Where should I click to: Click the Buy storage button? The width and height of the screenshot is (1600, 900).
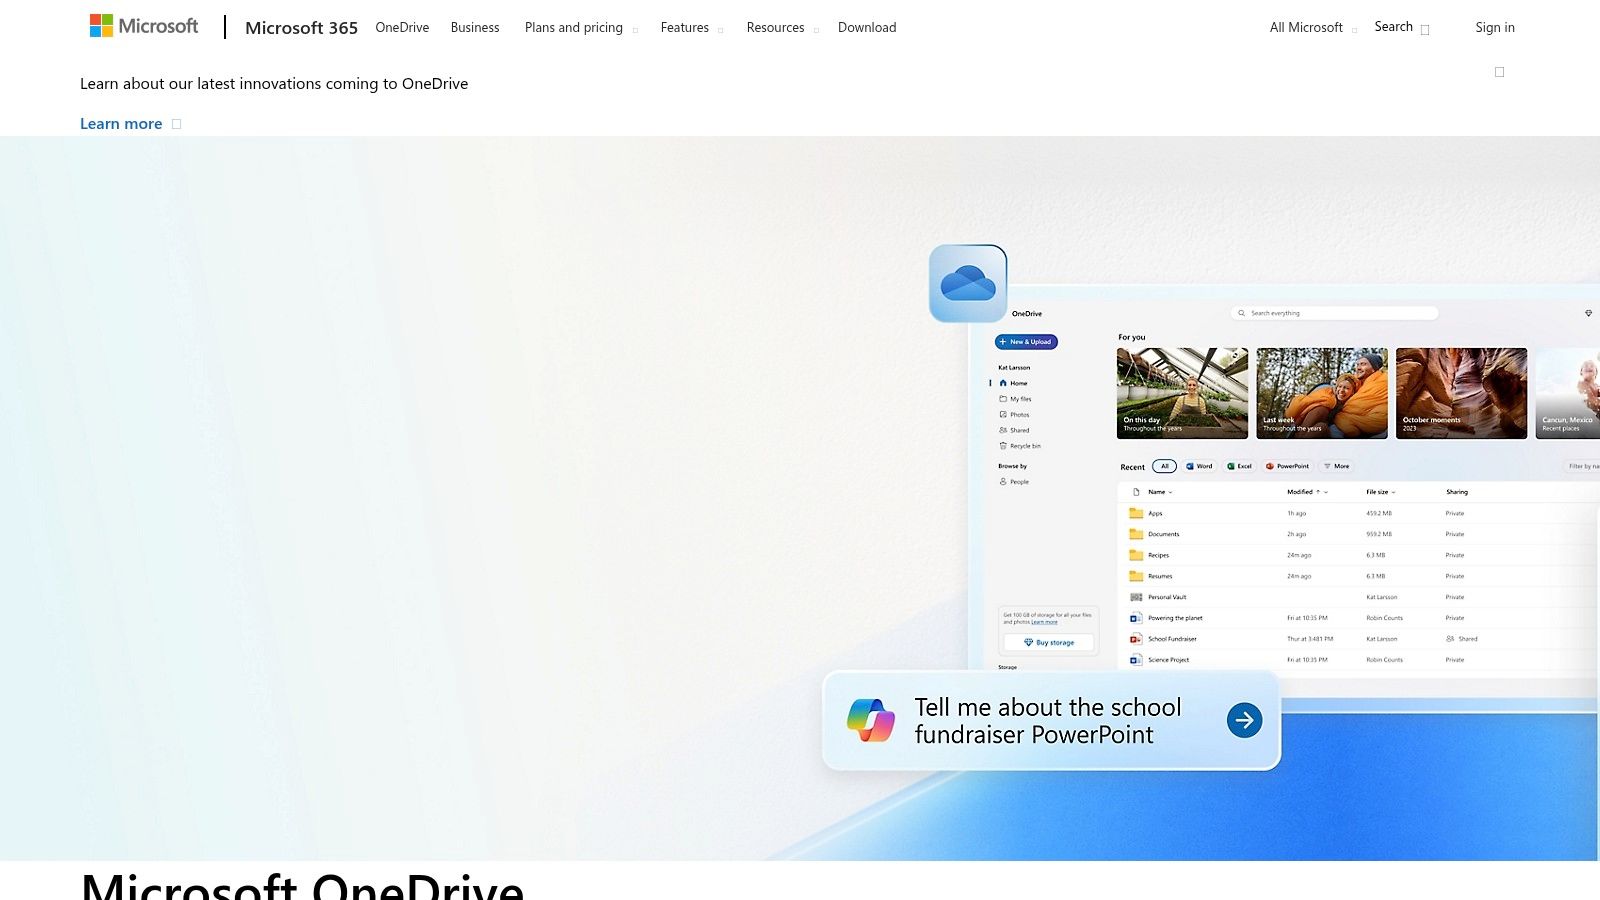1049,643
